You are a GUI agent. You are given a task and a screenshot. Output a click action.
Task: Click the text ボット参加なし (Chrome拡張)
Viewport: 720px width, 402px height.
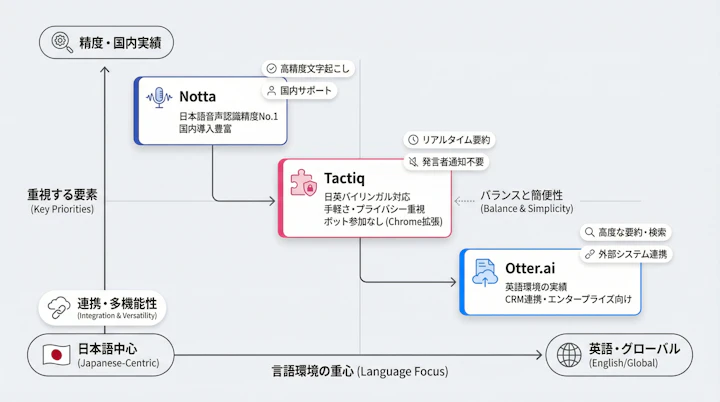pyautogui.click(x=383, y=221)
